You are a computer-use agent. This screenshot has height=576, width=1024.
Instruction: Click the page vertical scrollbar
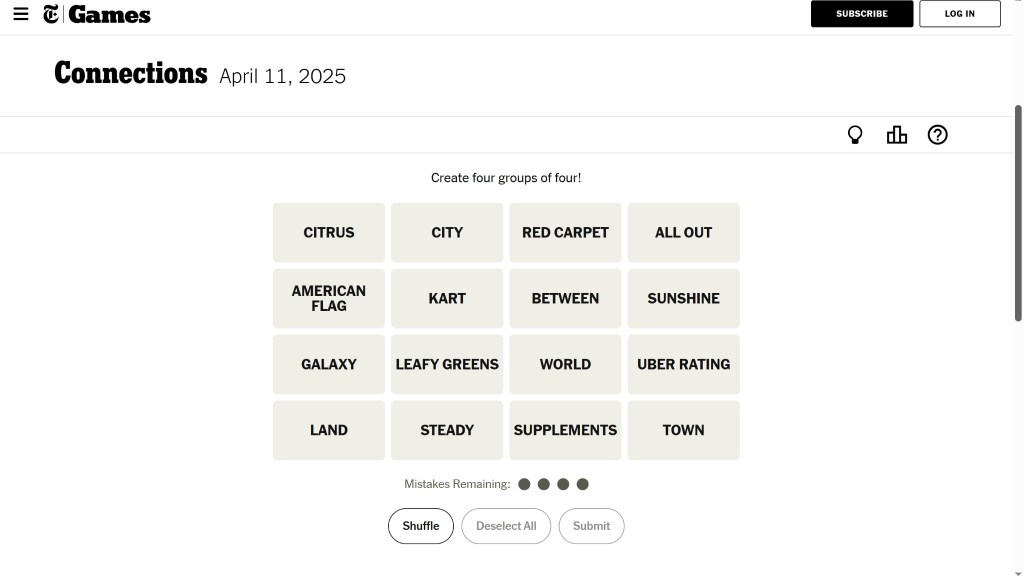point(1017,213)
